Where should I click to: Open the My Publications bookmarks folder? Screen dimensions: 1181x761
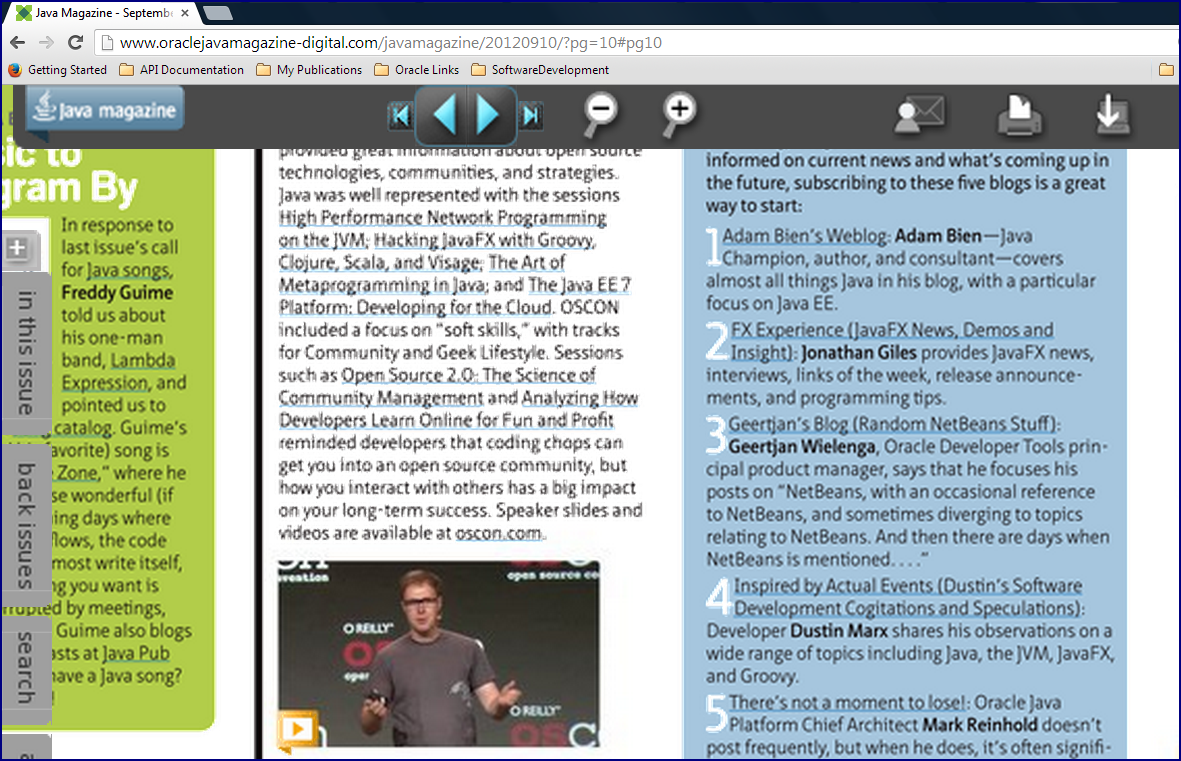310,70
